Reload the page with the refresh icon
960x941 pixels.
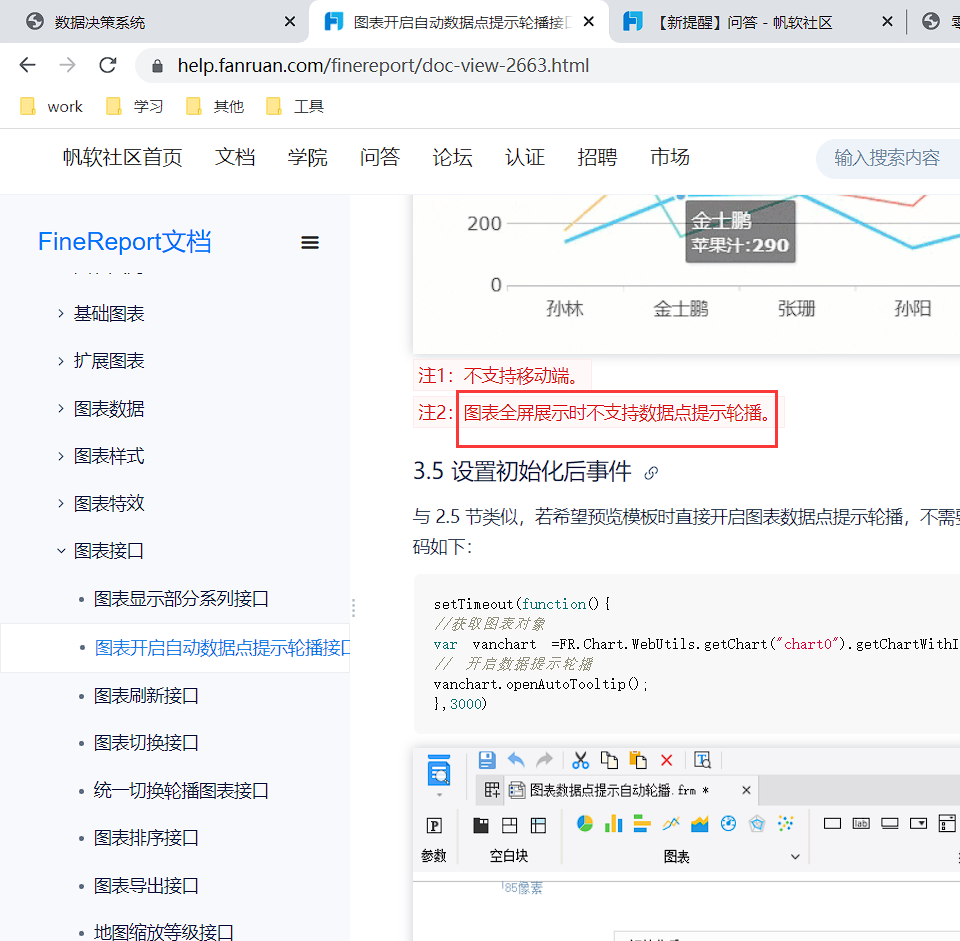point(107,66)
